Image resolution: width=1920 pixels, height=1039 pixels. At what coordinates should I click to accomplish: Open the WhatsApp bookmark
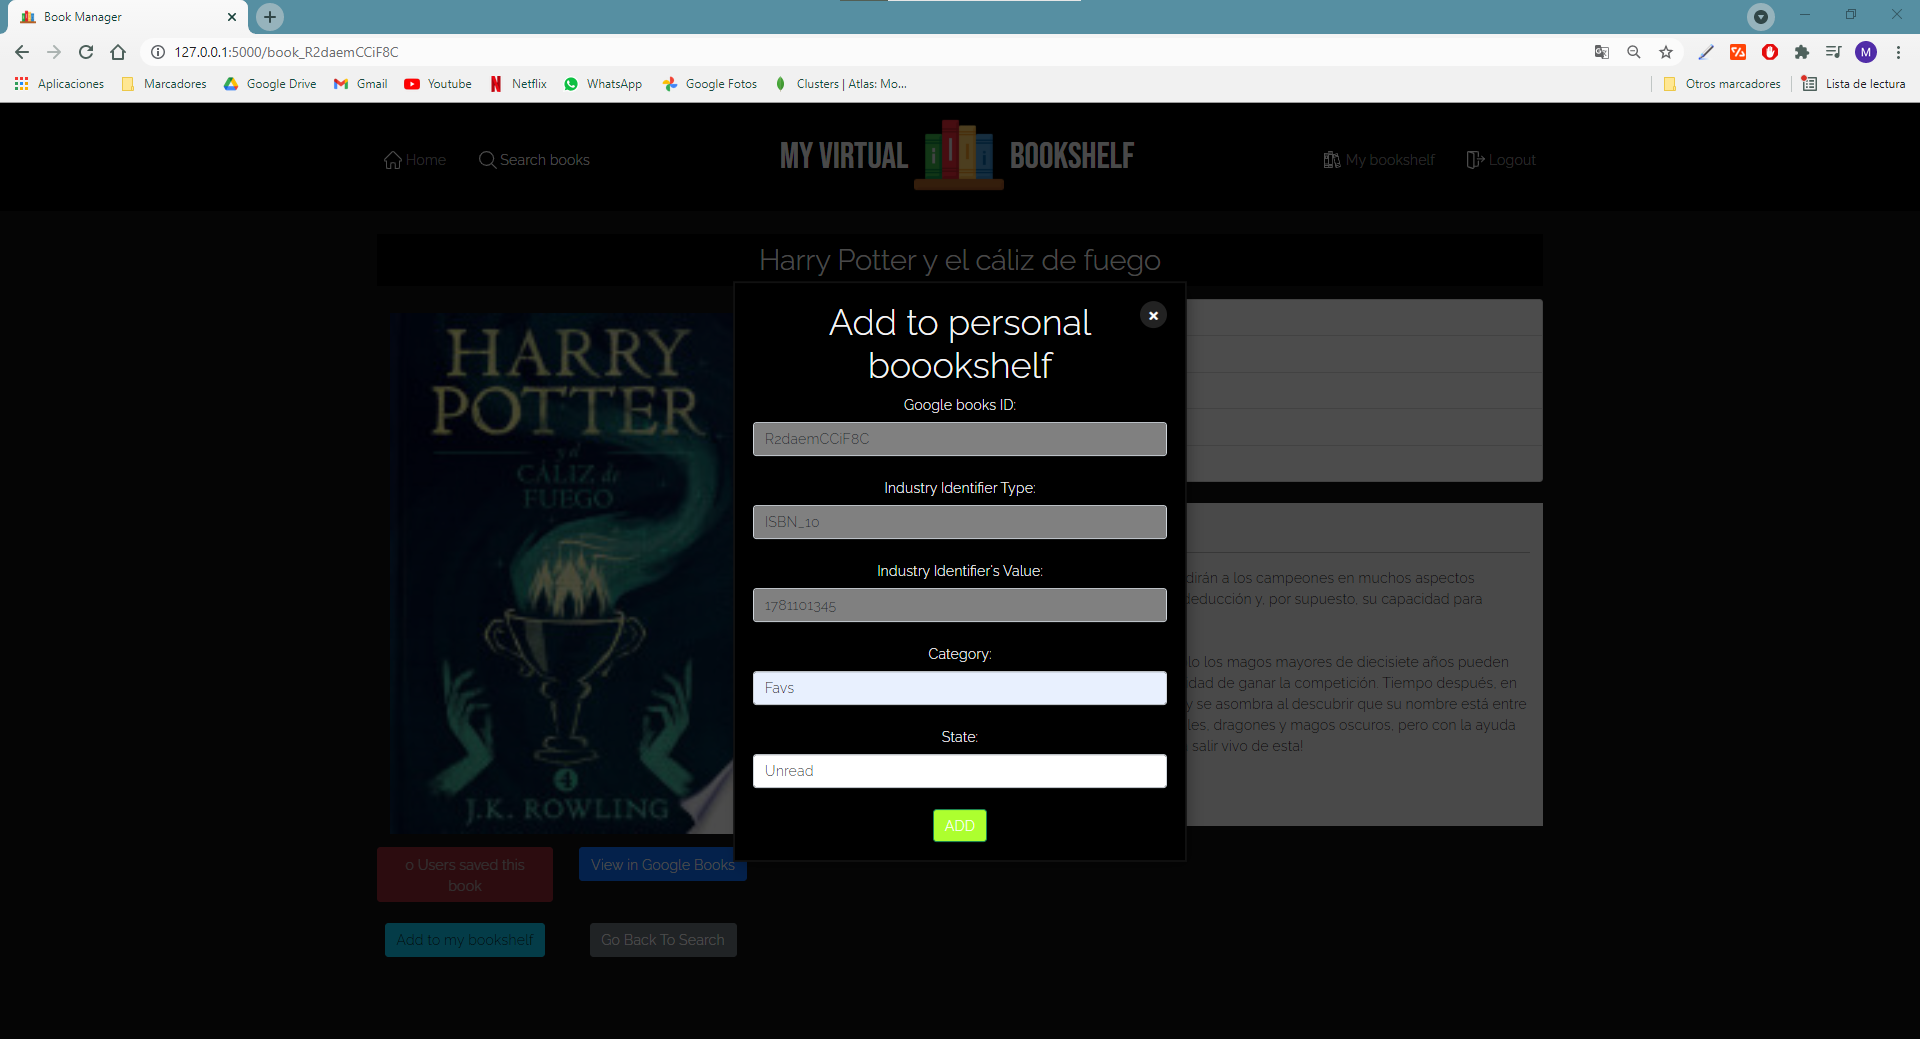[603, 84]
